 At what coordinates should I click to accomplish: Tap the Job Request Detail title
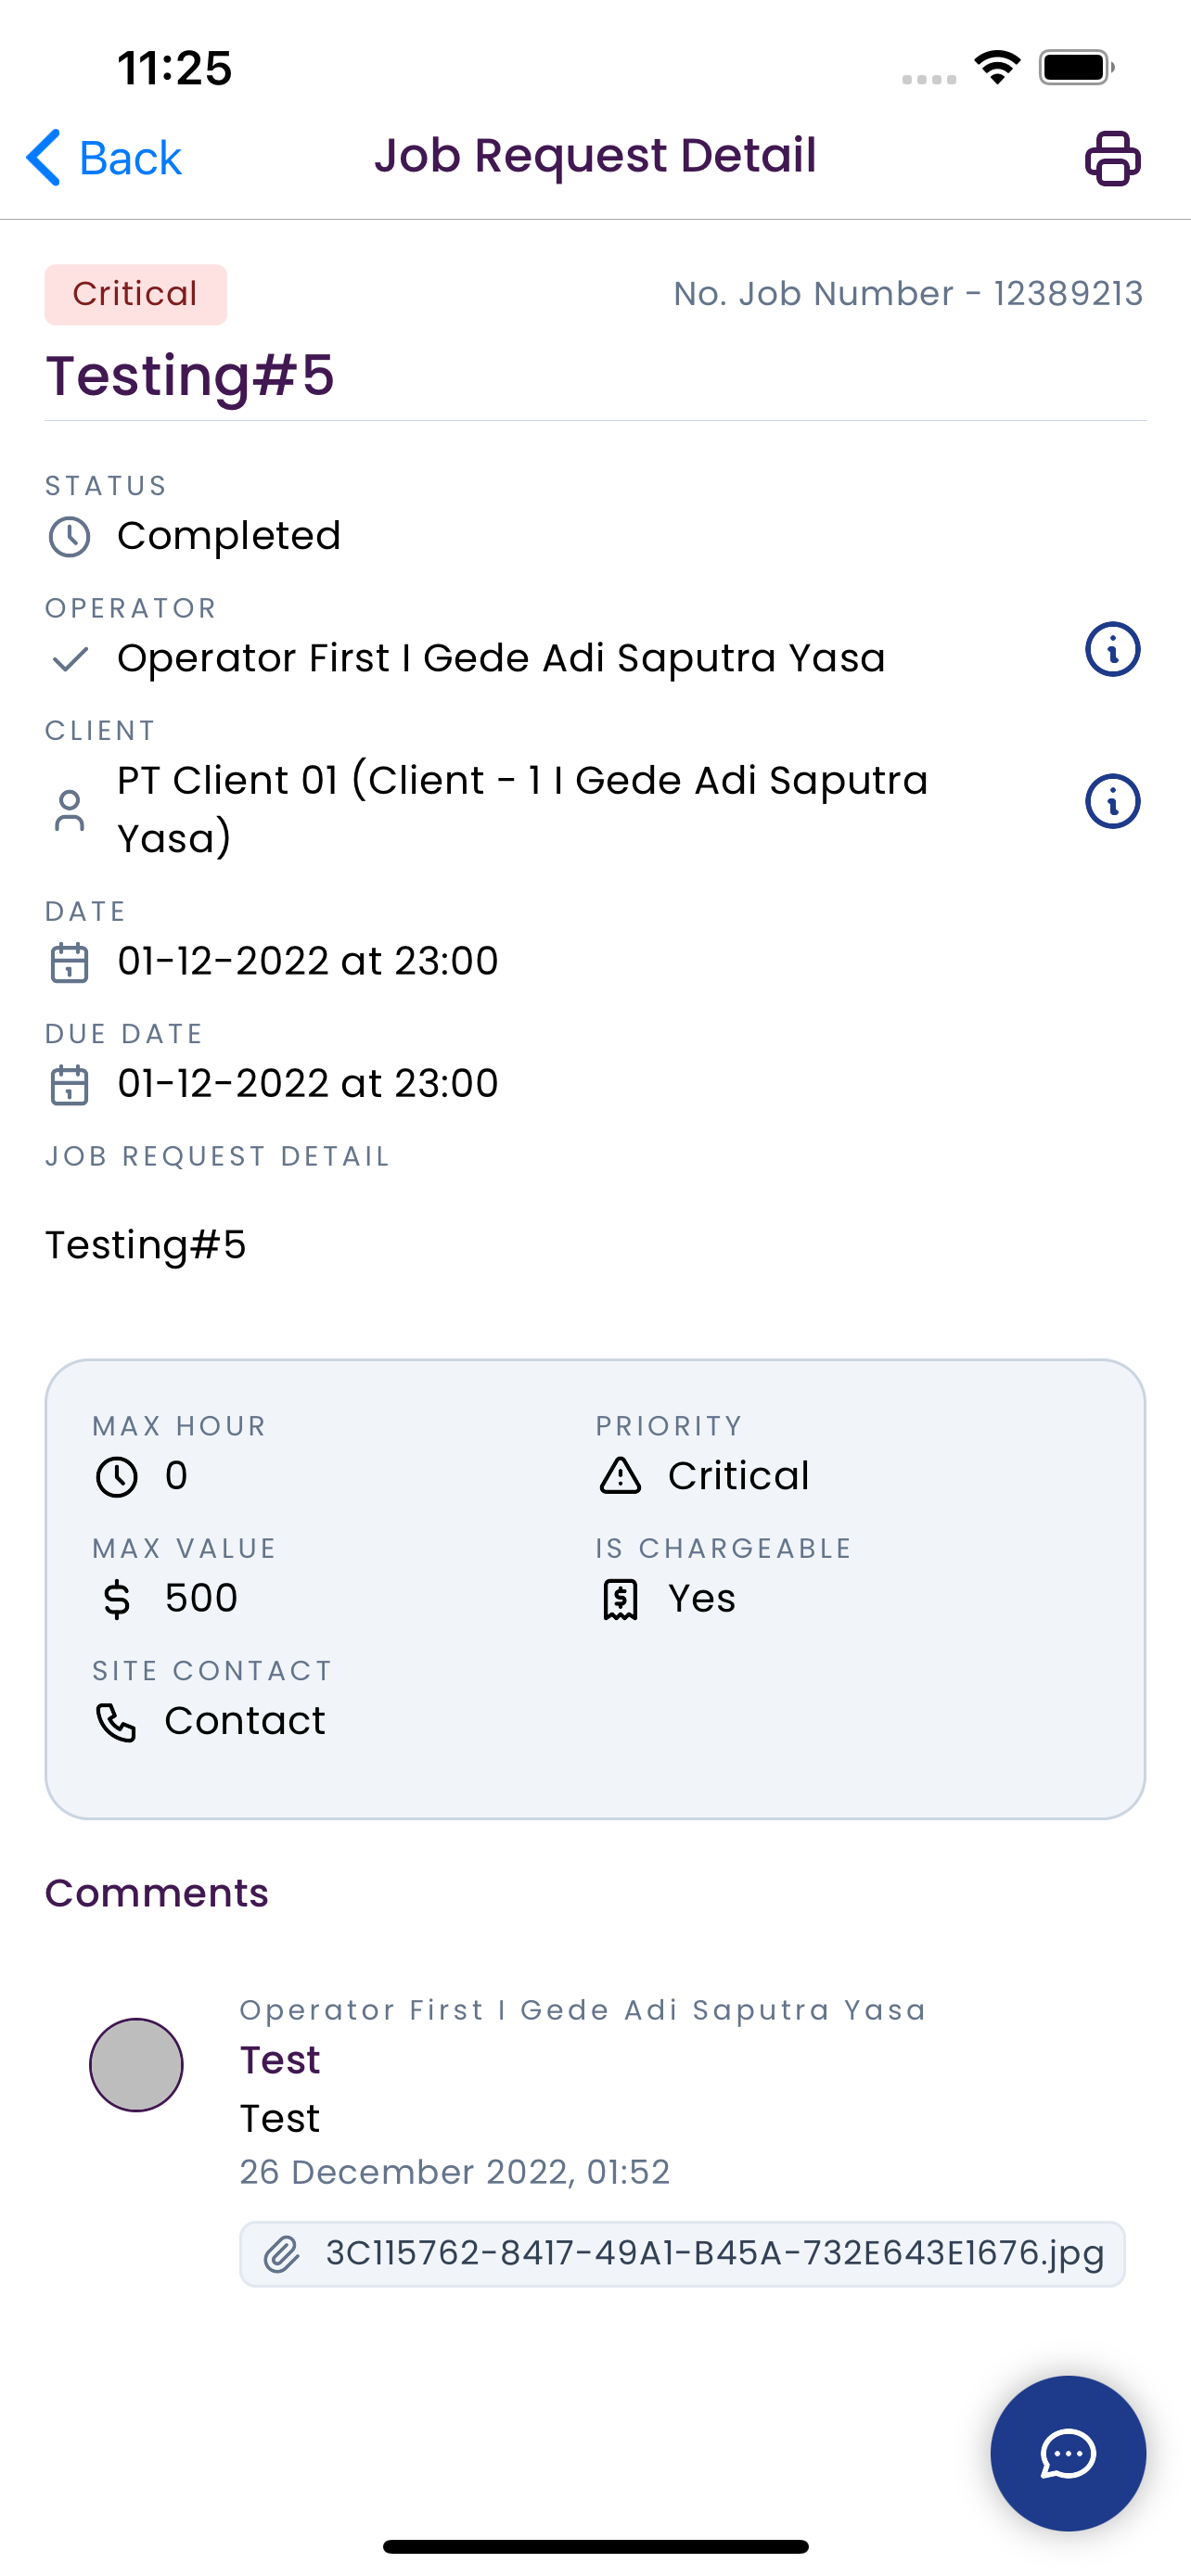pyautogui.click(x=595, y=156)
